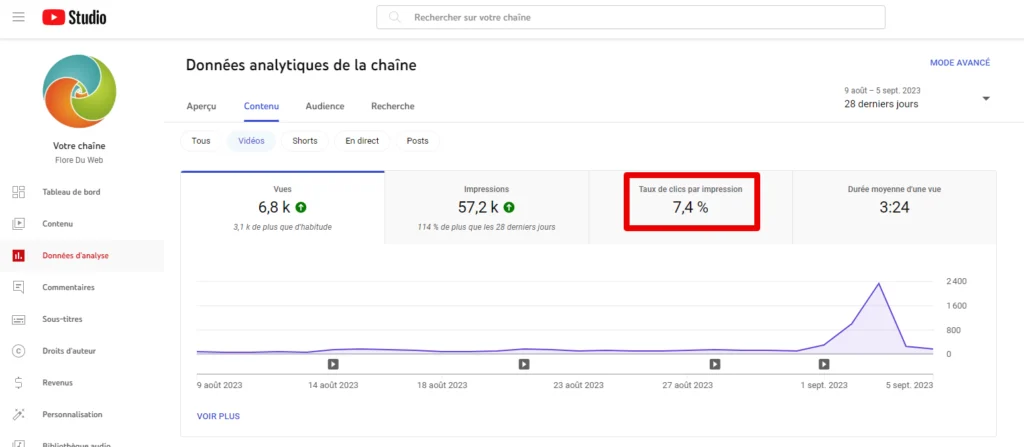
Task: Click the Votre chaîne label
Action: tap(79, 146)
